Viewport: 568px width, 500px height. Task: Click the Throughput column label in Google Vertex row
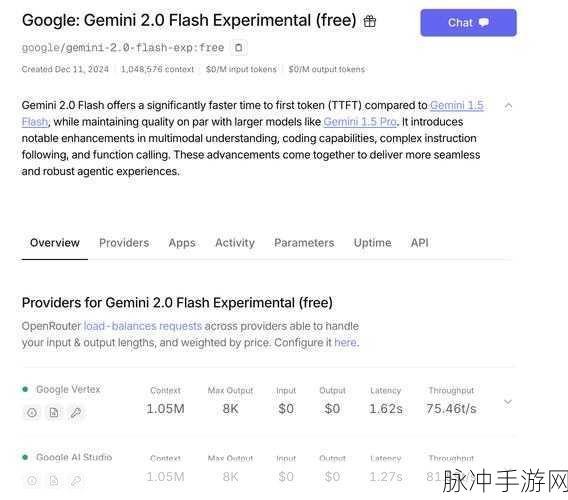pos(451,391)
